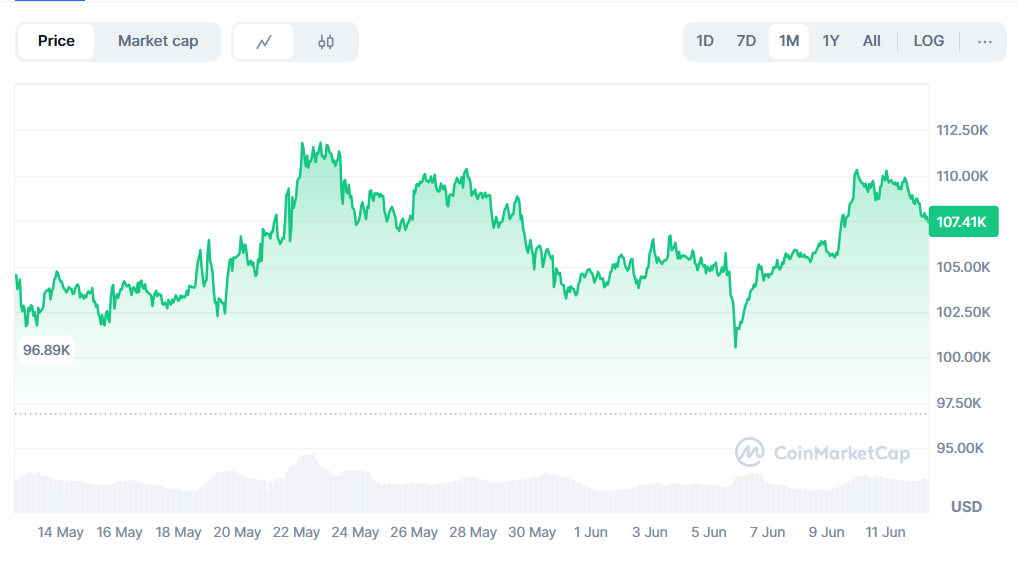Viewport: 1018px width, 569px height.
Task: Click the 5 Jun date on the axis
Action: (x=708, y=533)
